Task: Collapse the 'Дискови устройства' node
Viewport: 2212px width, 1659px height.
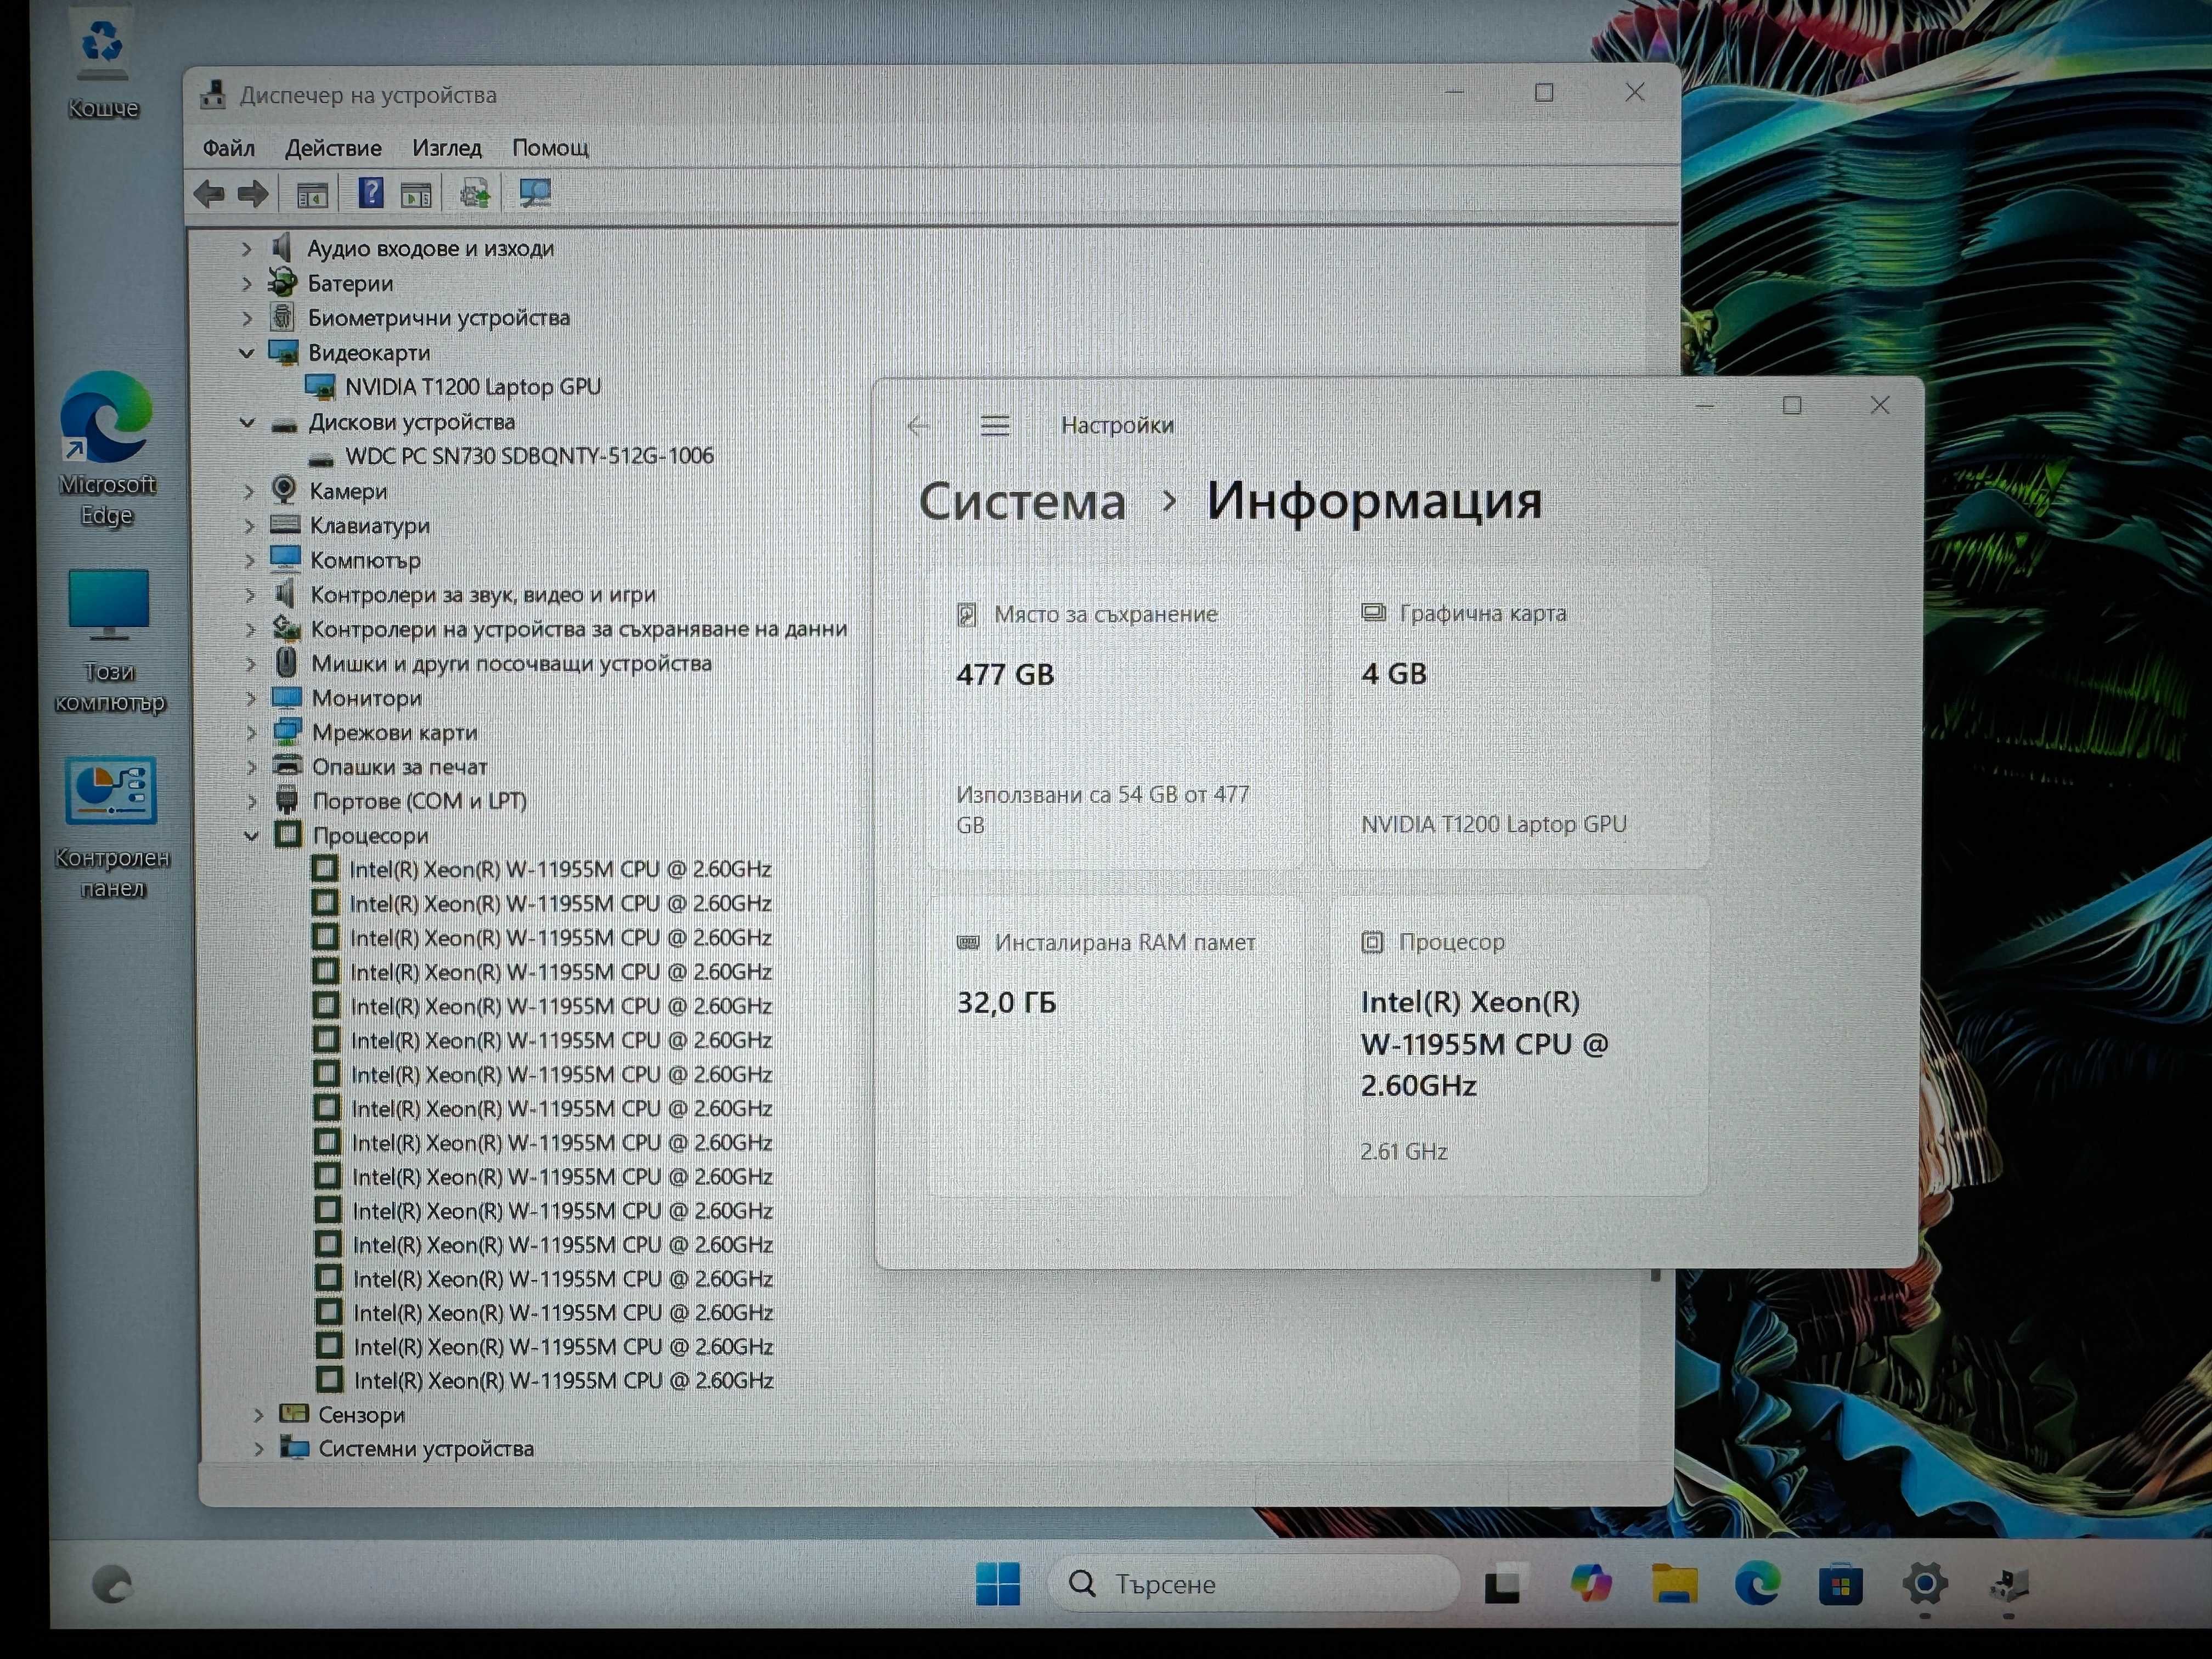Action: pyautogui.click(x=248, y=423)
